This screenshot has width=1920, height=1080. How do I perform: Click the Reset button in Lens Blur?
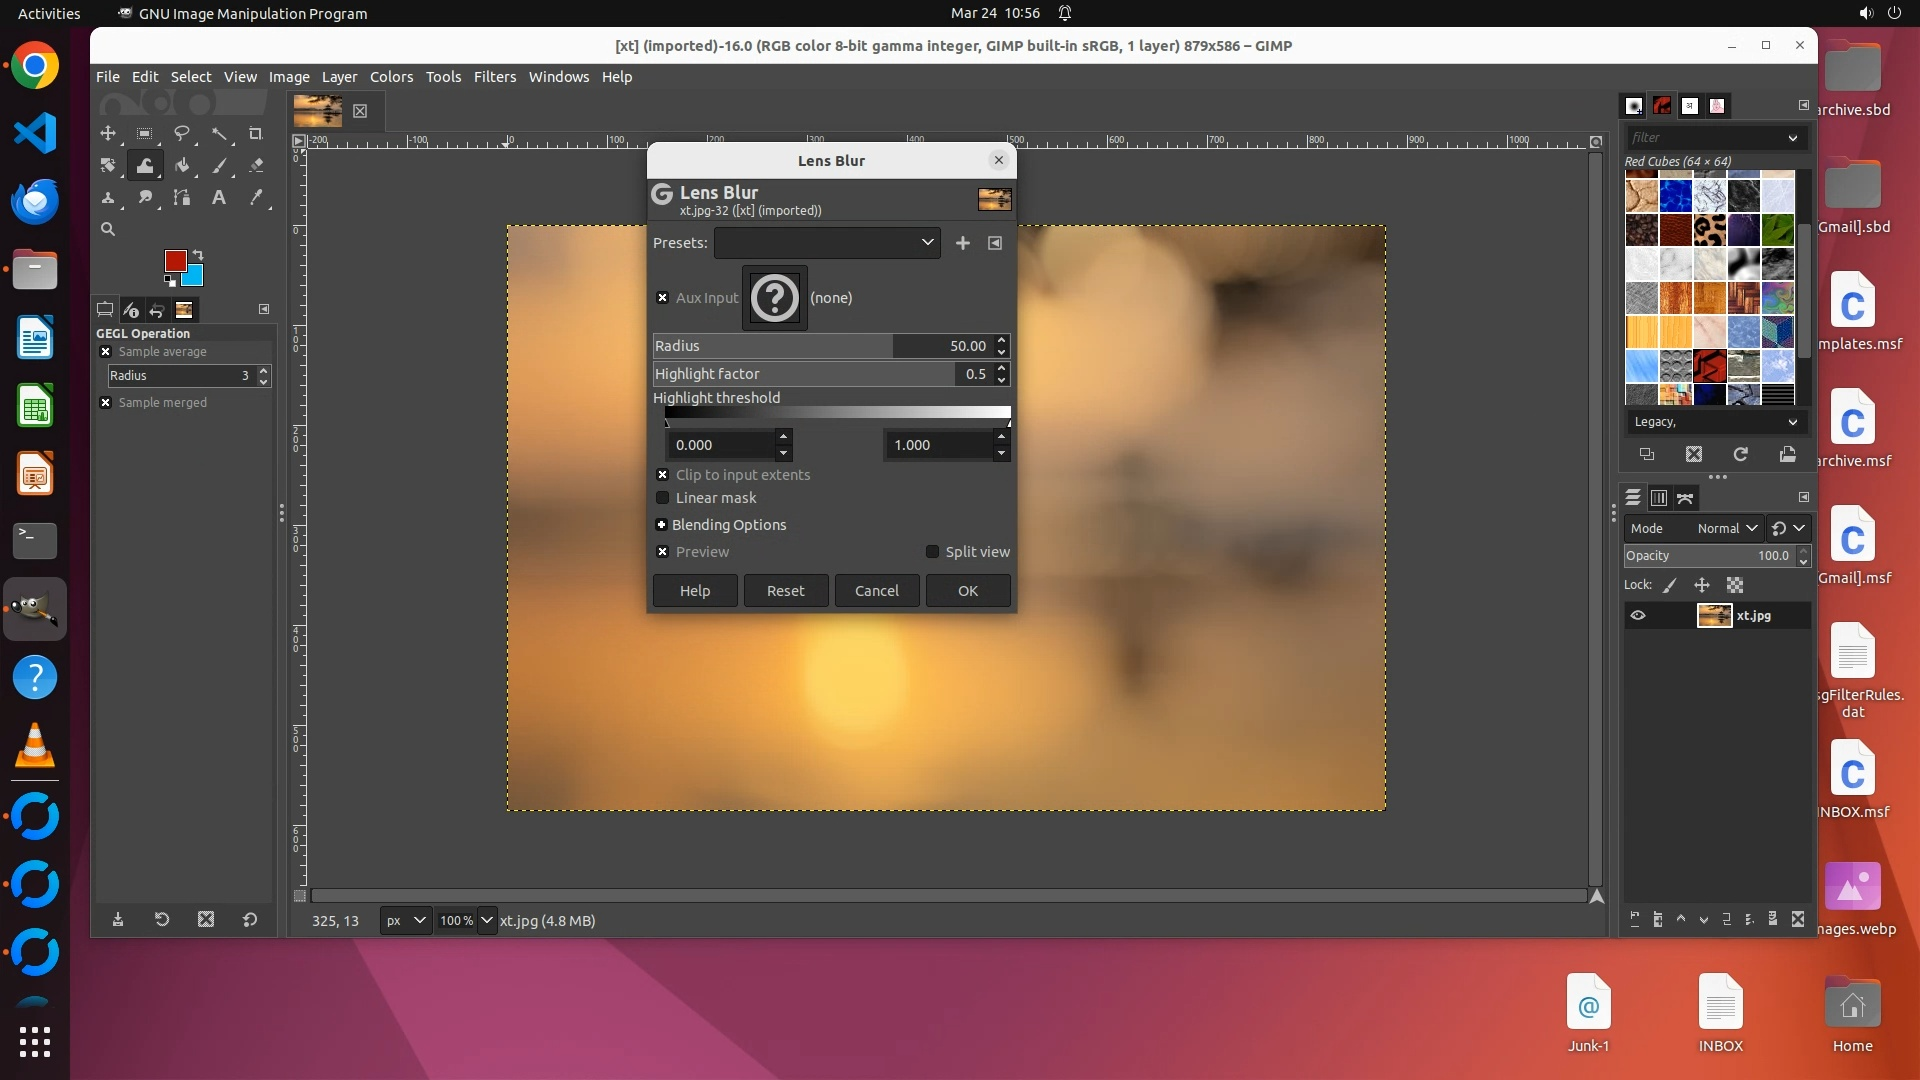(x=785, y=591)
